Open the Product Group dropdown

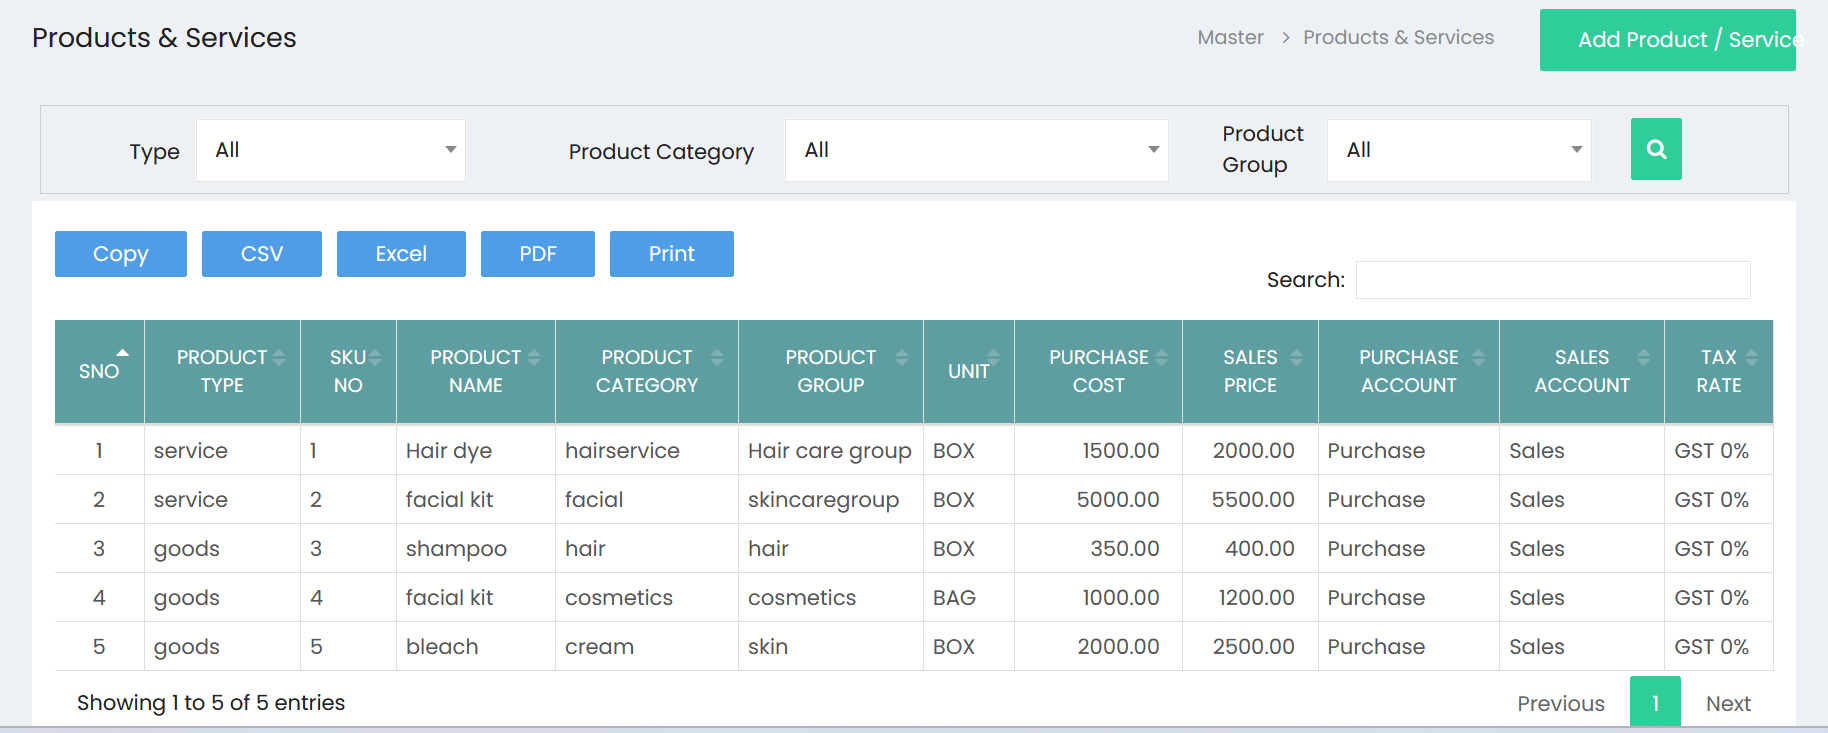[1459, 150]
